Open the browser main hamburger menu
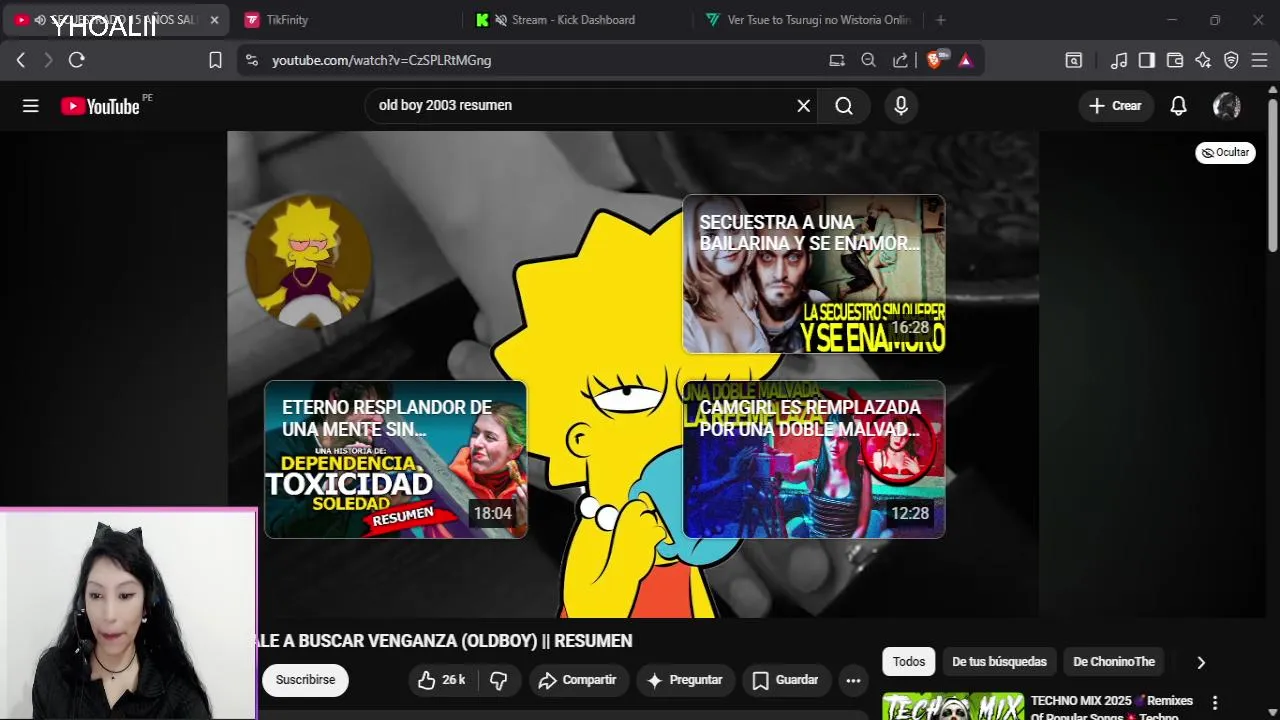Screen dimensions: 1280x720 [x=1259, y=60]
